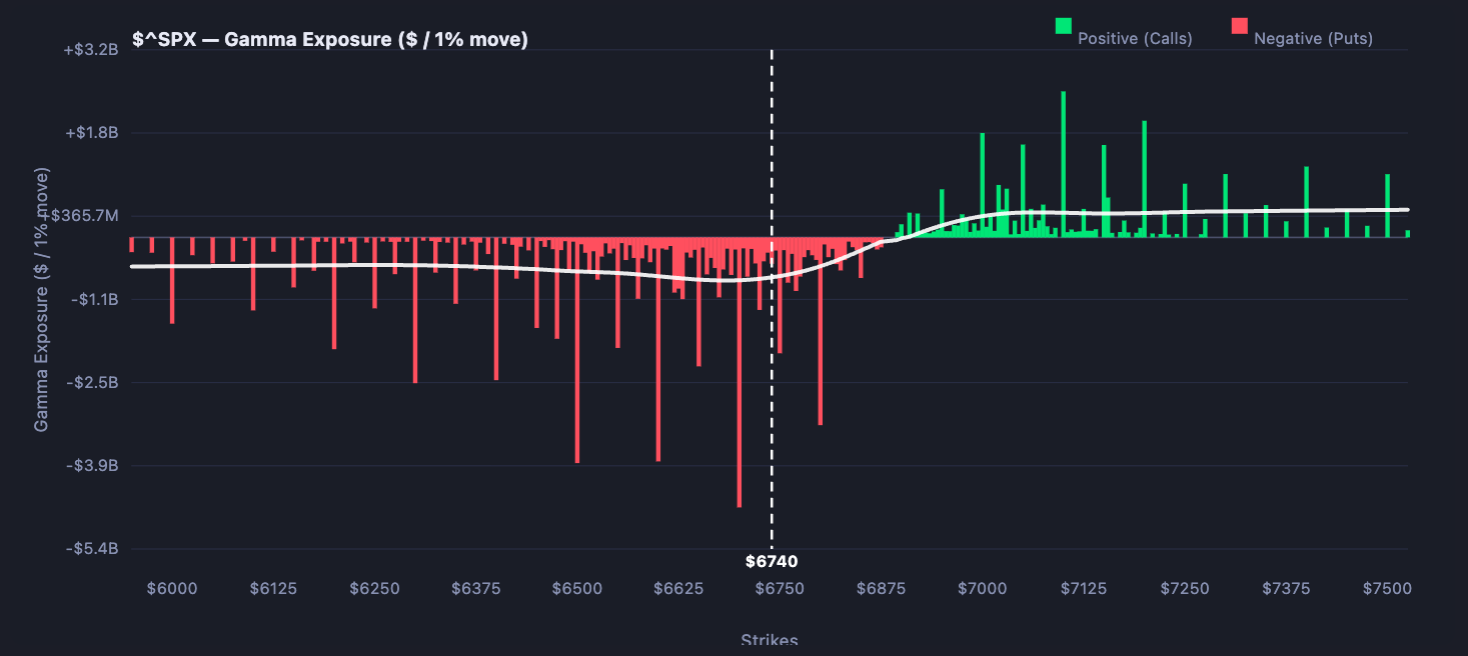Click the $7500 strike axis label
The height and width of the screenshot is (656, 1468).
coord(1387,588)
